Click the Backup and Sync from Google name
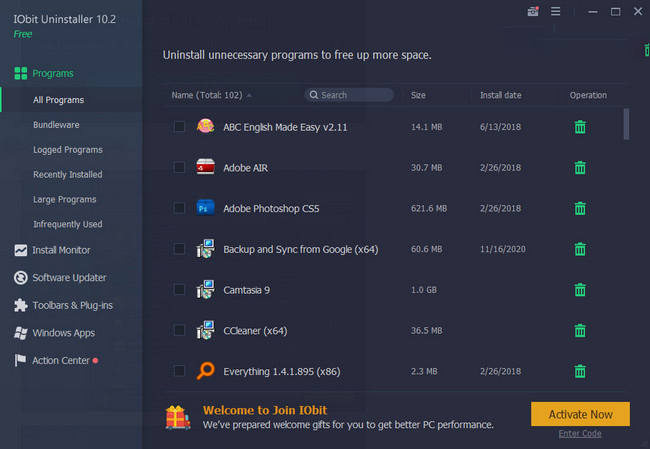This screenshot has width=650, height=449. (301, 249)
